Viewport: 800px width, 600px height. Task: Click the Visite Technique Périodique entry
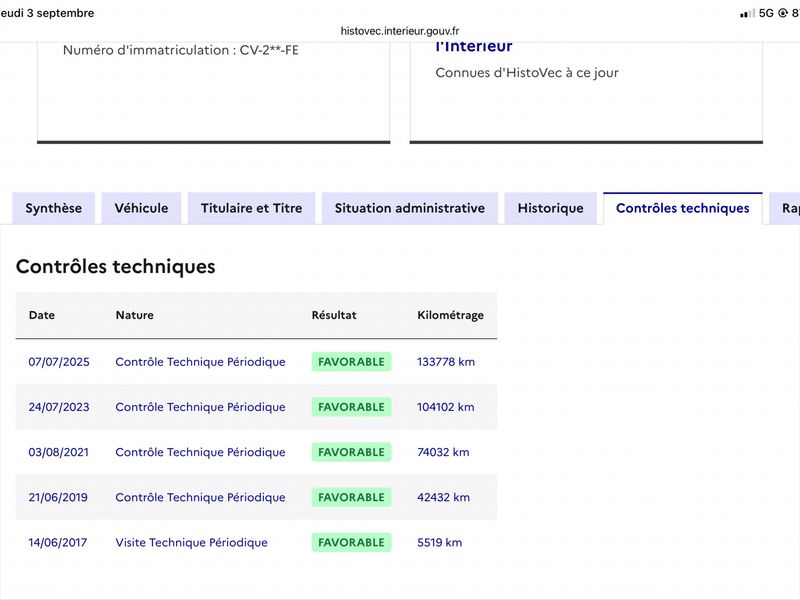[x=191, y=542]
